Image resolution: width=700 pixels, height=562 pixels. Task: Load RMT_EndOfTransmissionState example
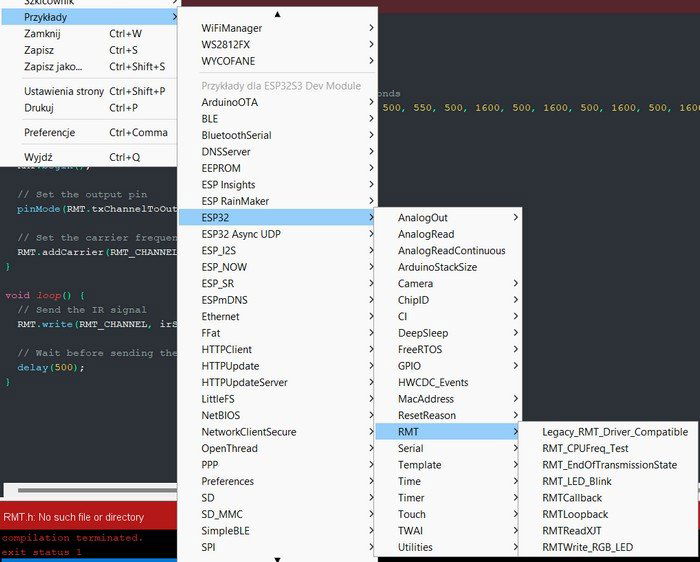pyautogui.click(x=608, y=465)
